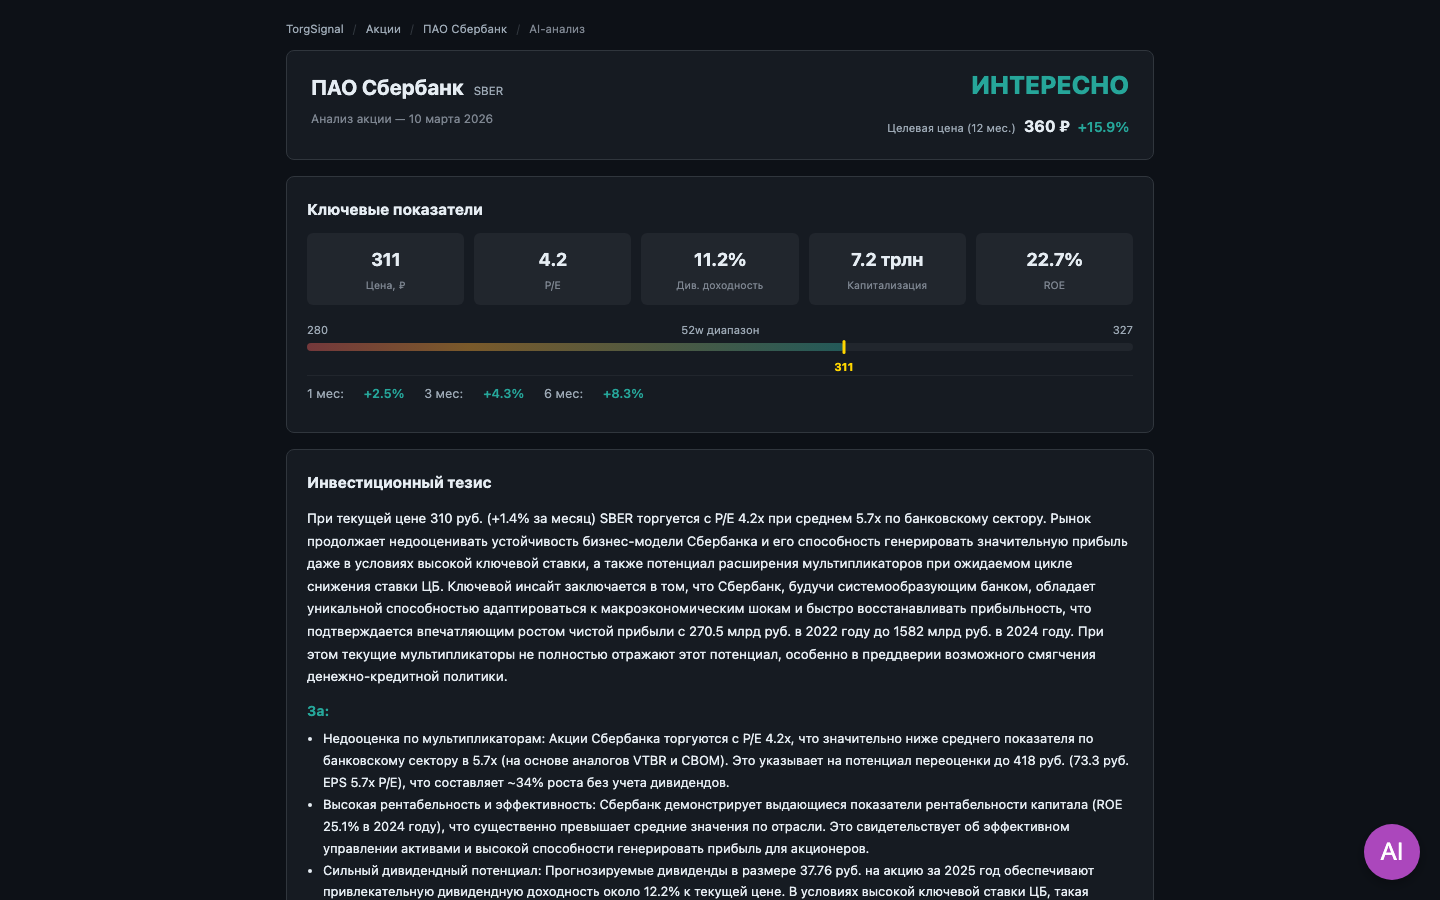The width and height of the screenshot is (1440, 900).
Task: Select the Див. доходность 11.2% card
Action: pyautogui.click(x=719, y=269)
